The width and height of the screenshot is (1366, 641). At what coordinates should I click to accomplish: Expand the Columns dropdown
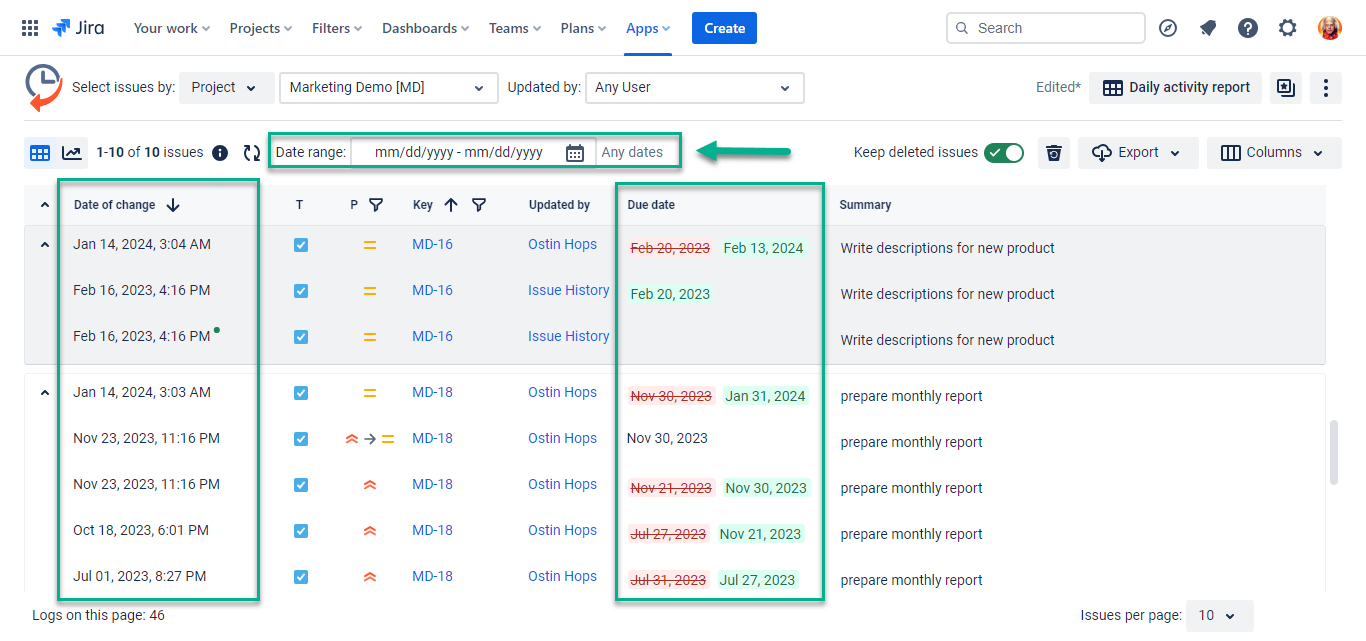1274,152
